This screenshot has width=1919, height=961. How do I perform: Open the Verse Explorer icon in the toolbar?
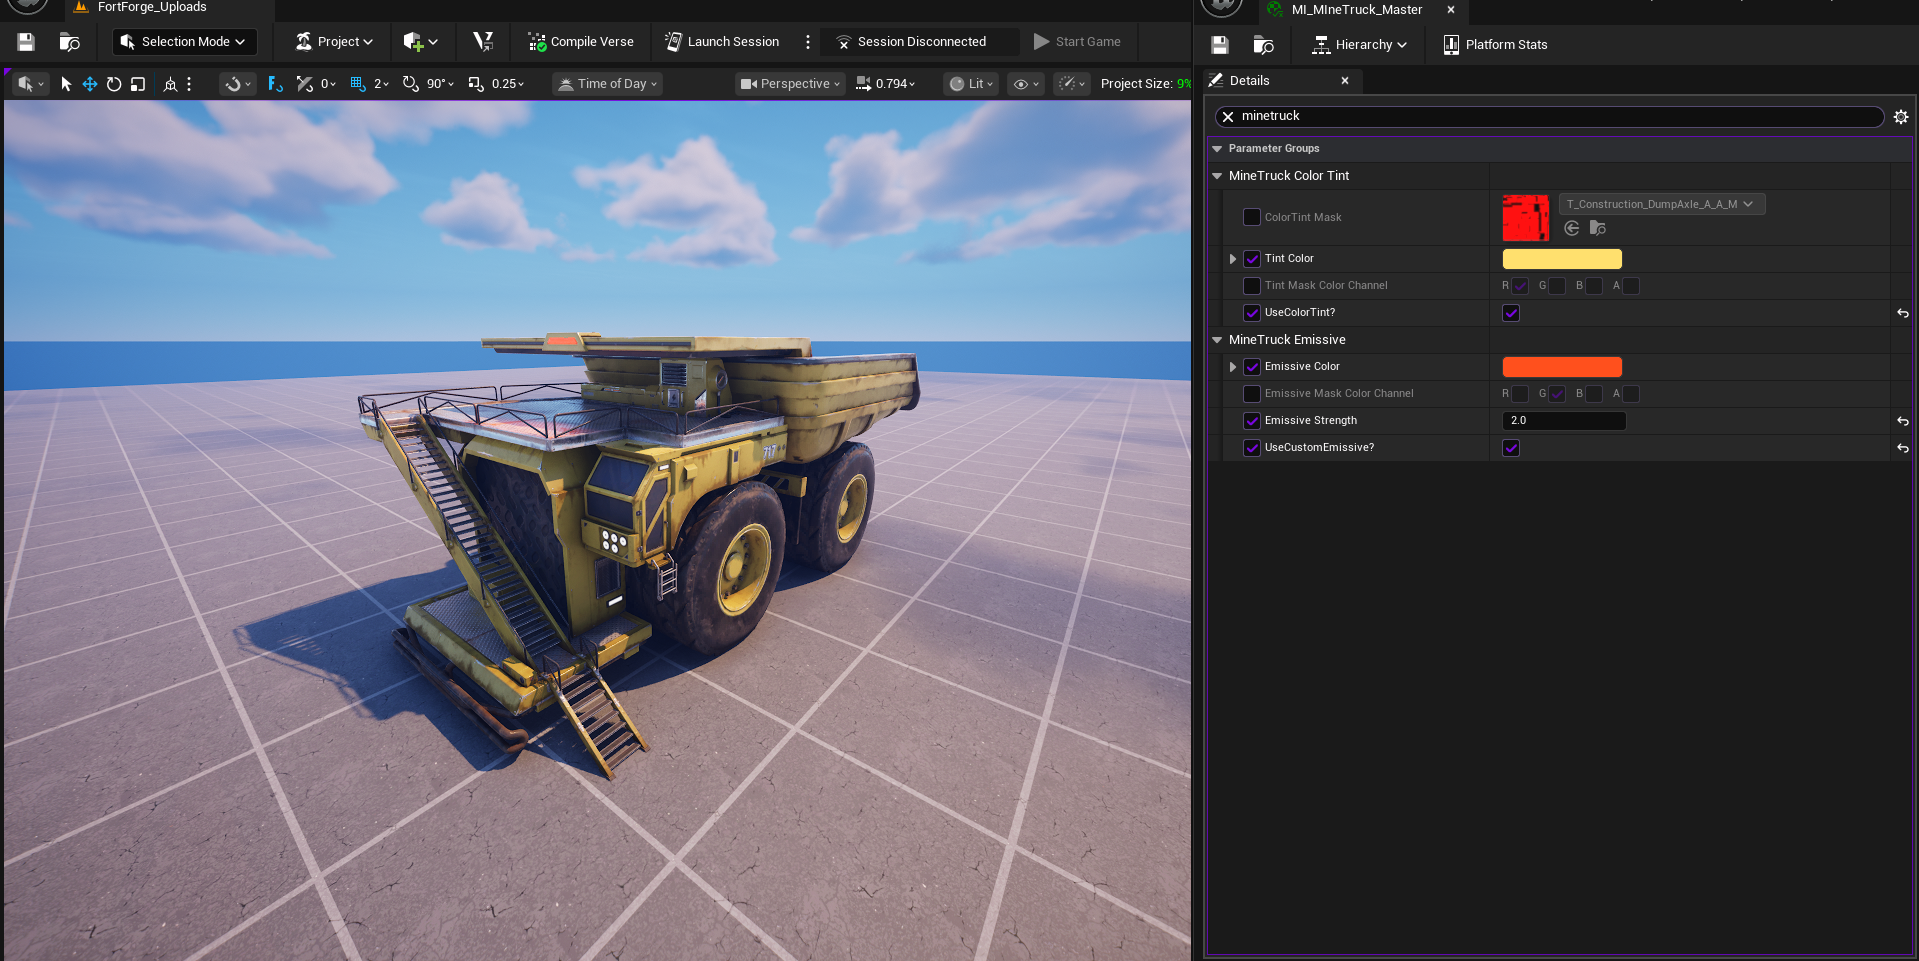click(x=483, y=42)
